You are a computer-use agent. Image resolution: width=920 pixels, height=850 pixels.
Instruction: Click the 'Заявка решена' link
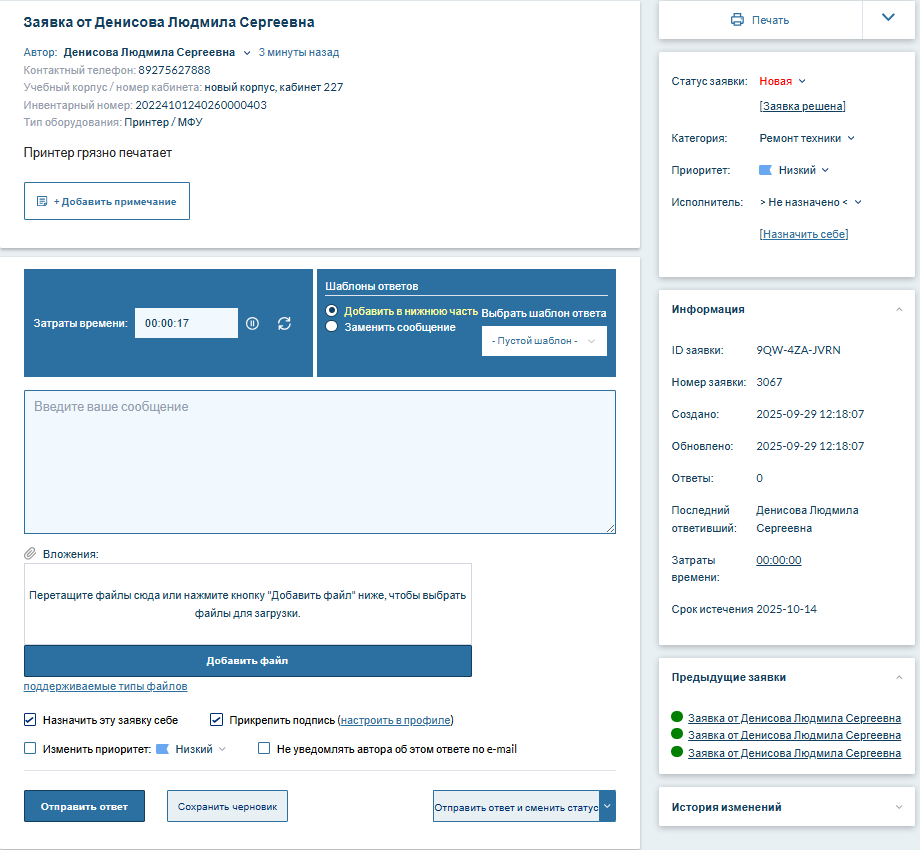pos(802,106)
